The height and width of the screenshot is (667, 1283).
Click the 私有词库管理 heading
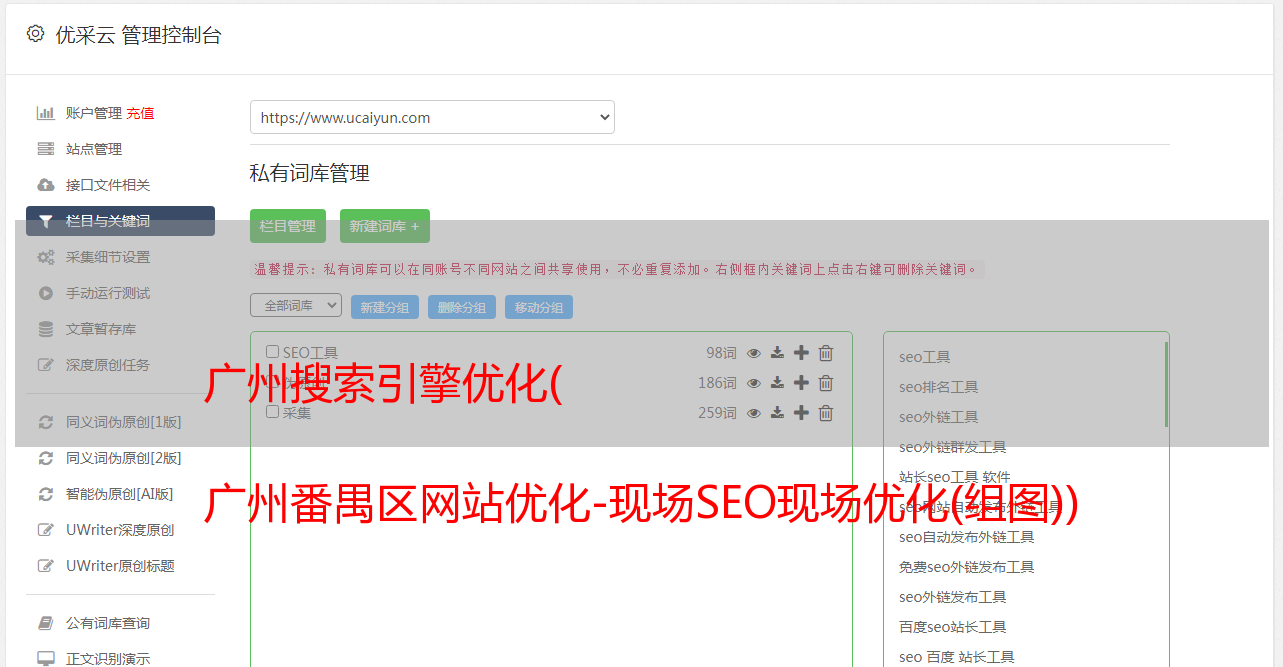[310, 174]
